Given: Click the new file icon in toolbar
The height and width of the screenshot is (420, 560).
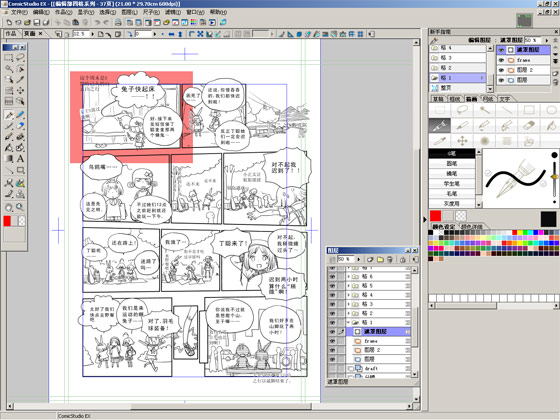Looking at the screenshot, I should 9,22.
